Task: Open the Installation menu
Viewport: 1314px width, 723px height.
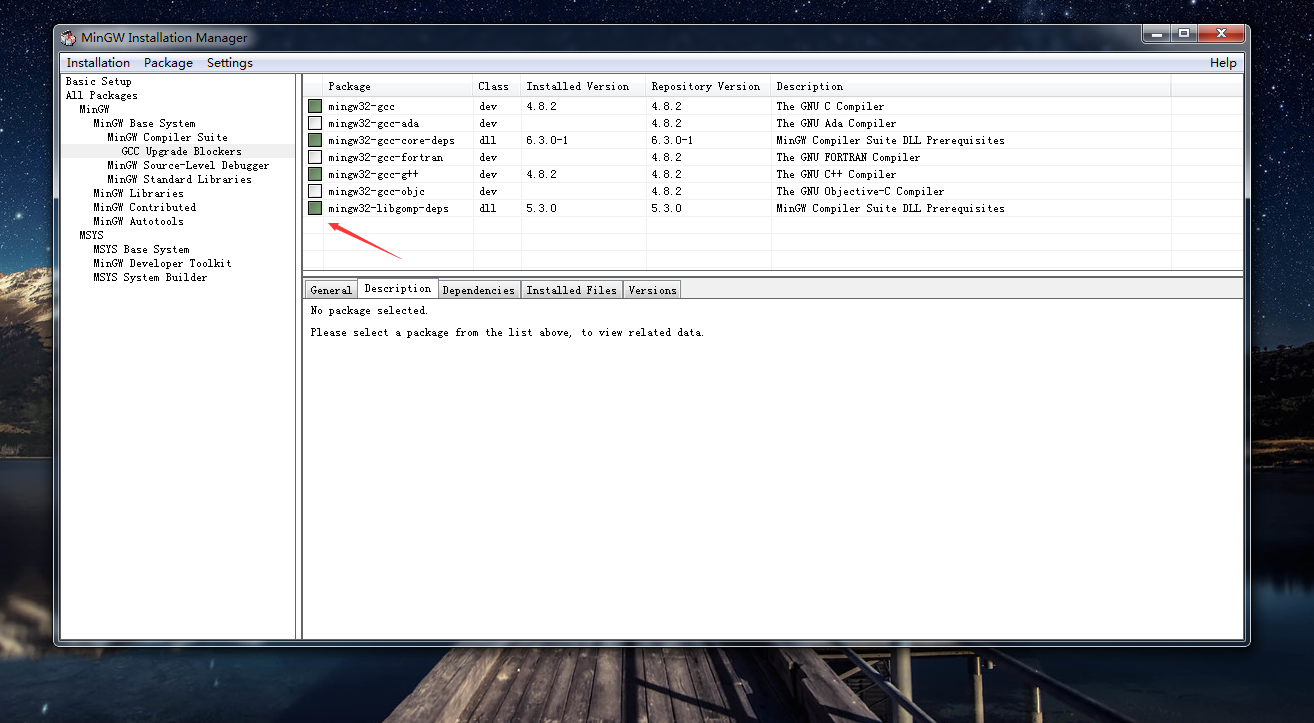Action: coord(98,62)
